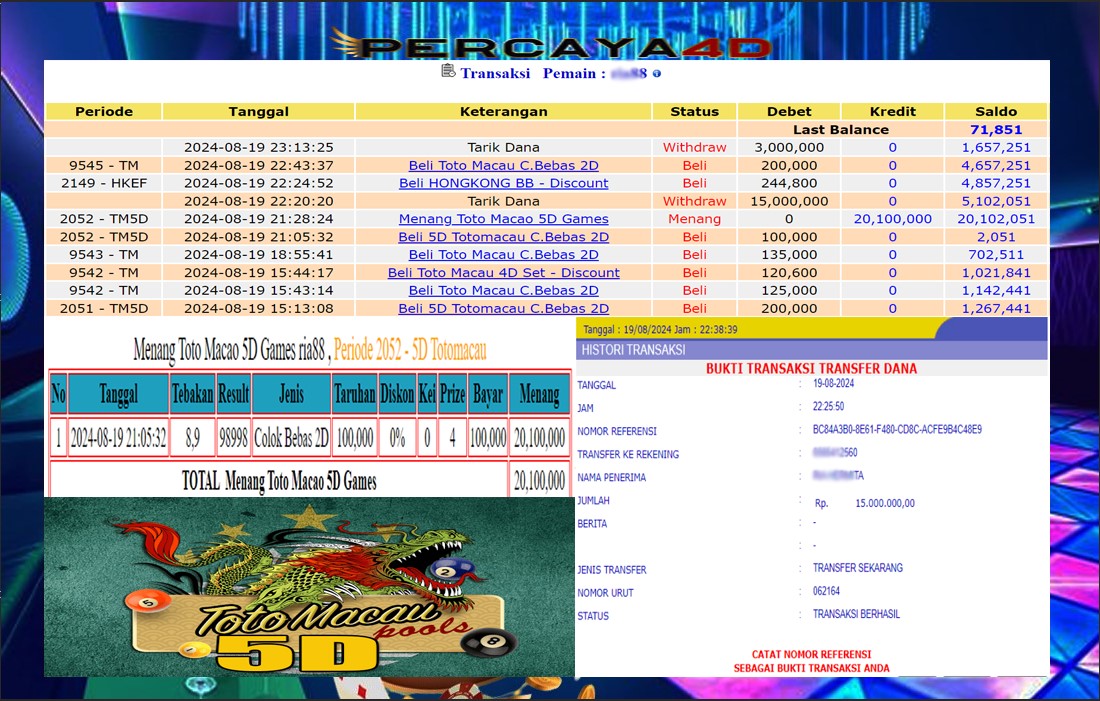Click the Menang header in winnings table
Viewport: 1100px width, 701px height.
pos(539,394)
